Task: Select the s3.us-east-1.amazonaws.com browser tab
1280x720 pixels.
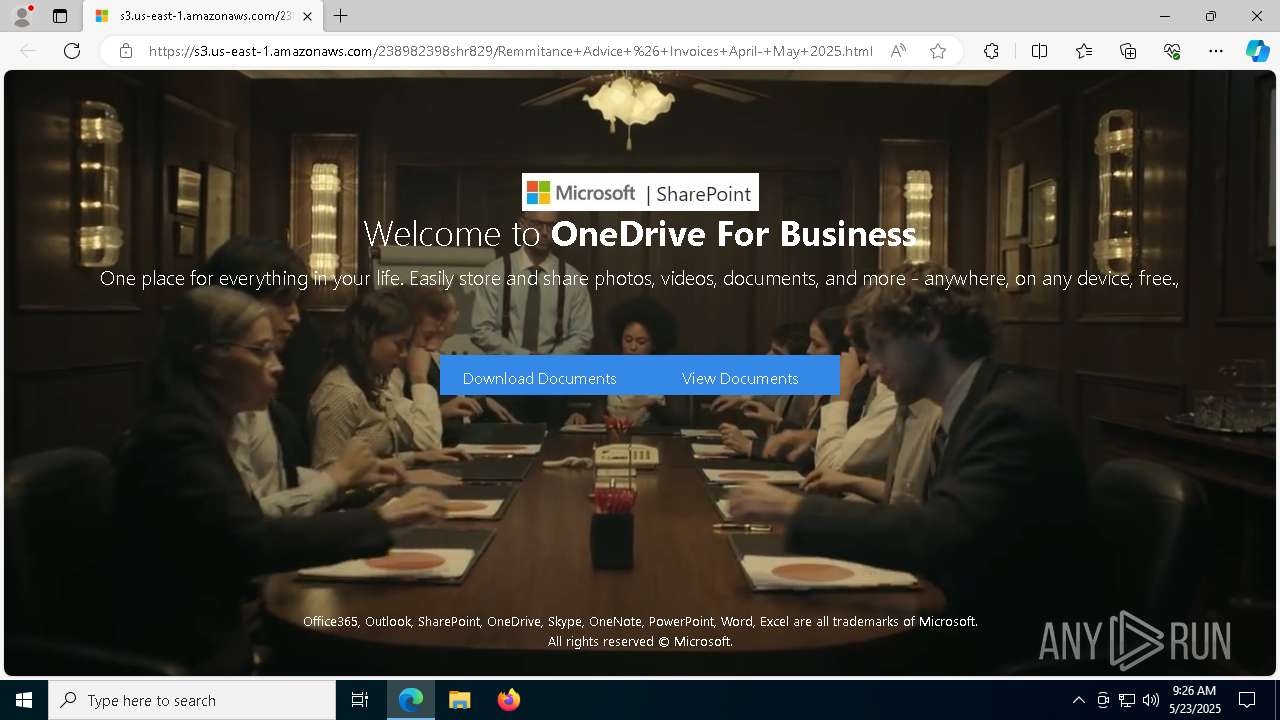Action: 203,16
